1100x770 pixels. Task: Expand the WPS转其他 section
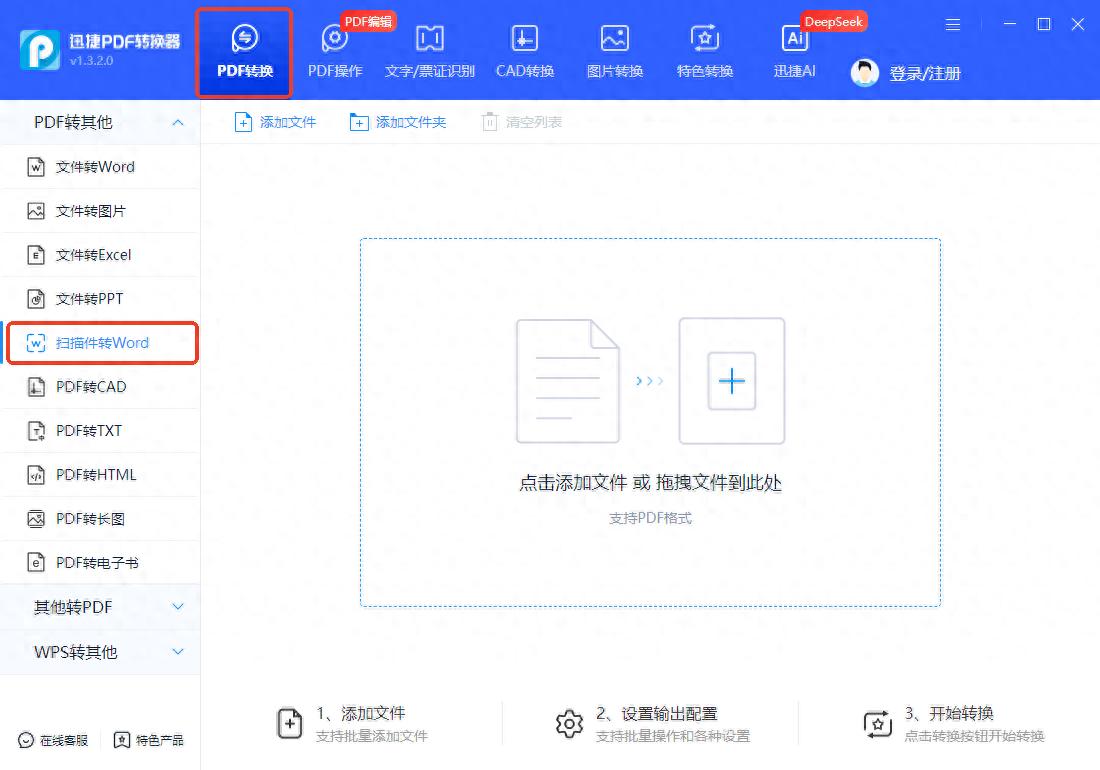coord(178,652)
